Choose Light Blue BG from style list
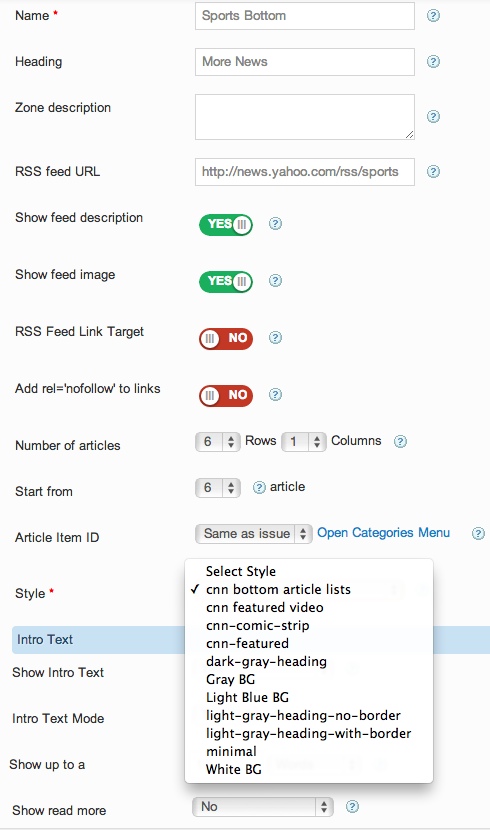This screenshot has width=490, height=830. point(247,697)
